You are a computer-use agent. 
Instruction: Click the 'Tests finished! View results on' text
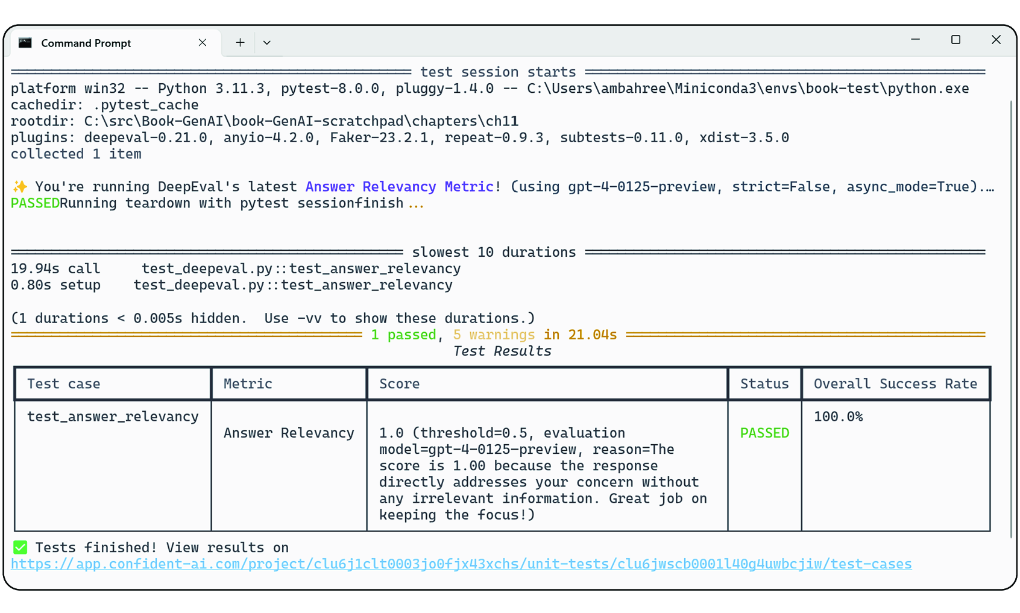tap(162, 547)
